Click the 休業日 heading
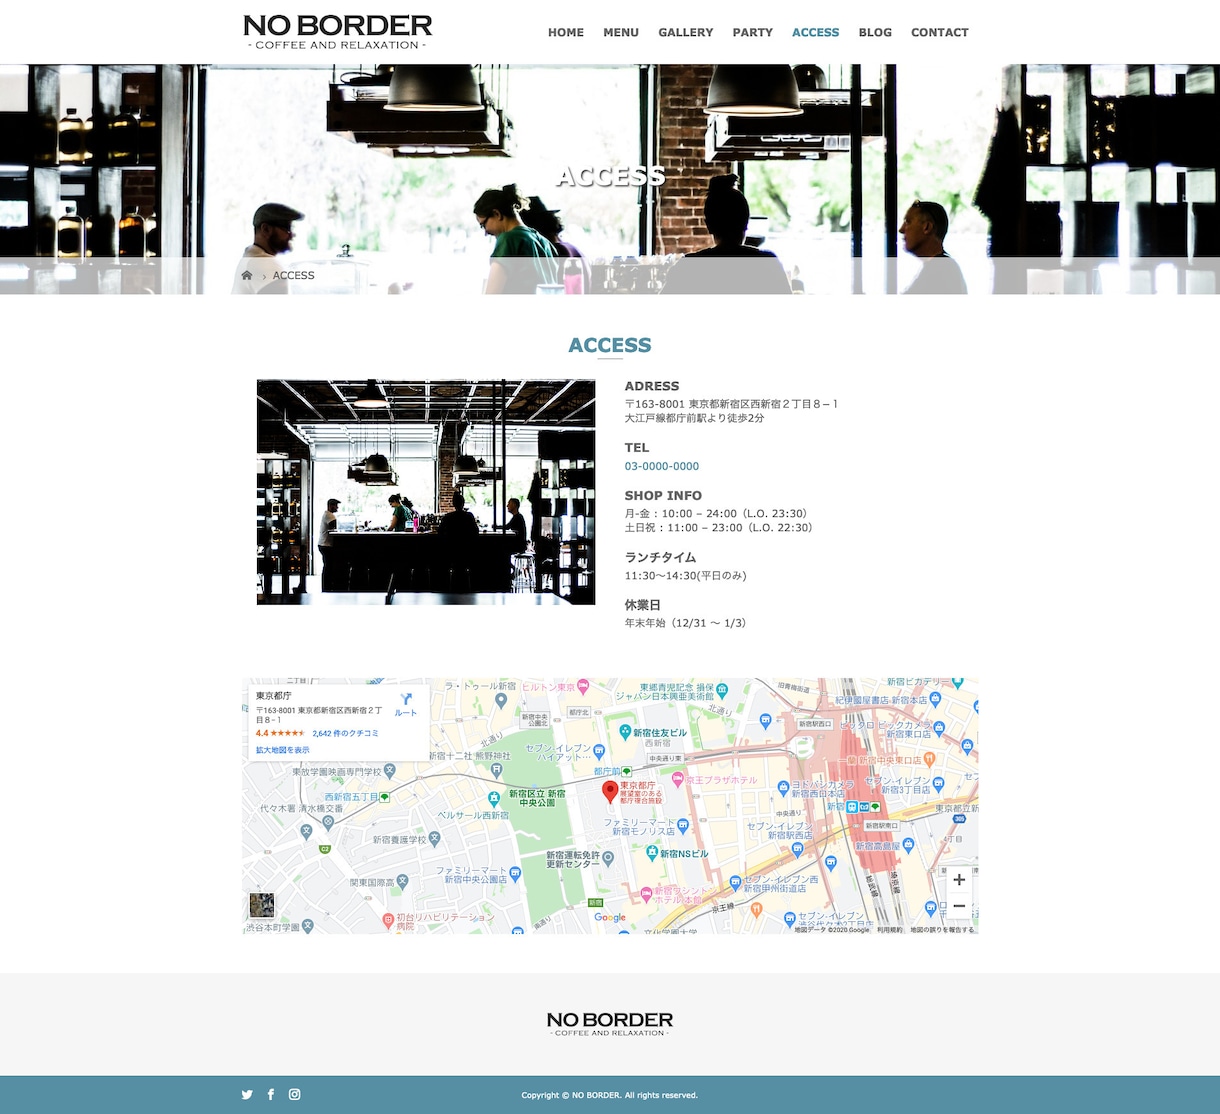This screenshot has height=1114, width=1220. pos(643,605)
